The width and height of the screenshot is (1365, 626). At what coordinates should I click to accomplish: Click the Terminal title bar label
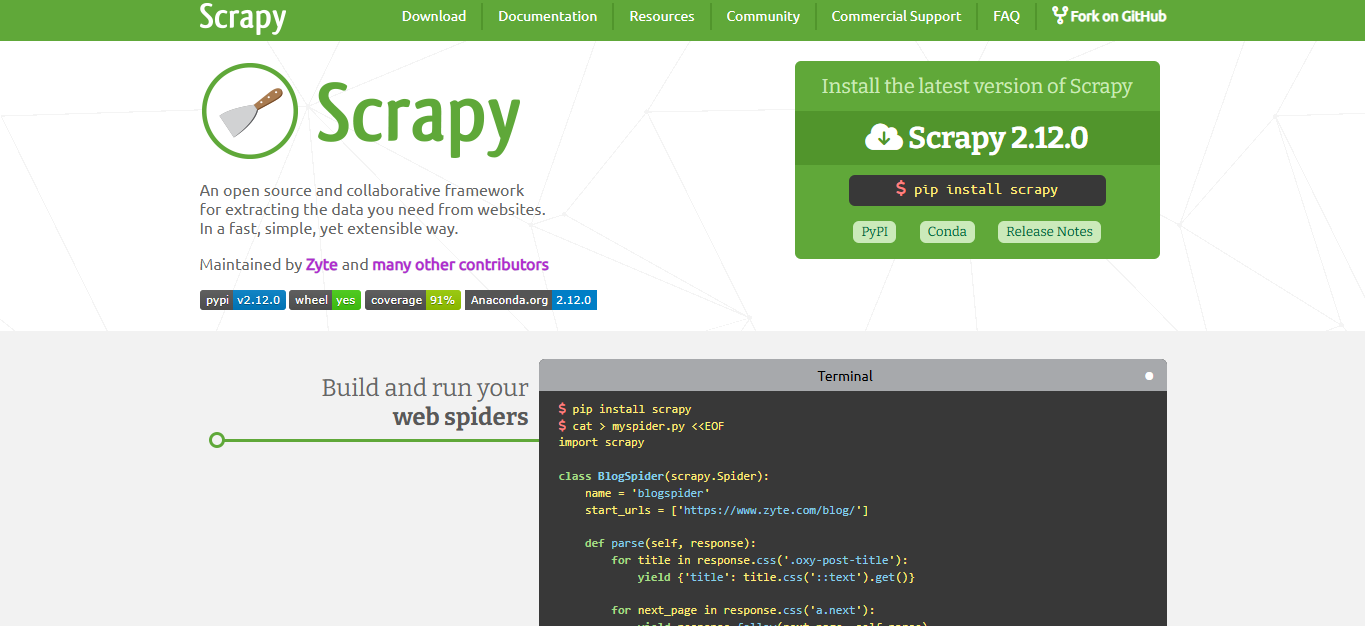click(x=845, y=376)
